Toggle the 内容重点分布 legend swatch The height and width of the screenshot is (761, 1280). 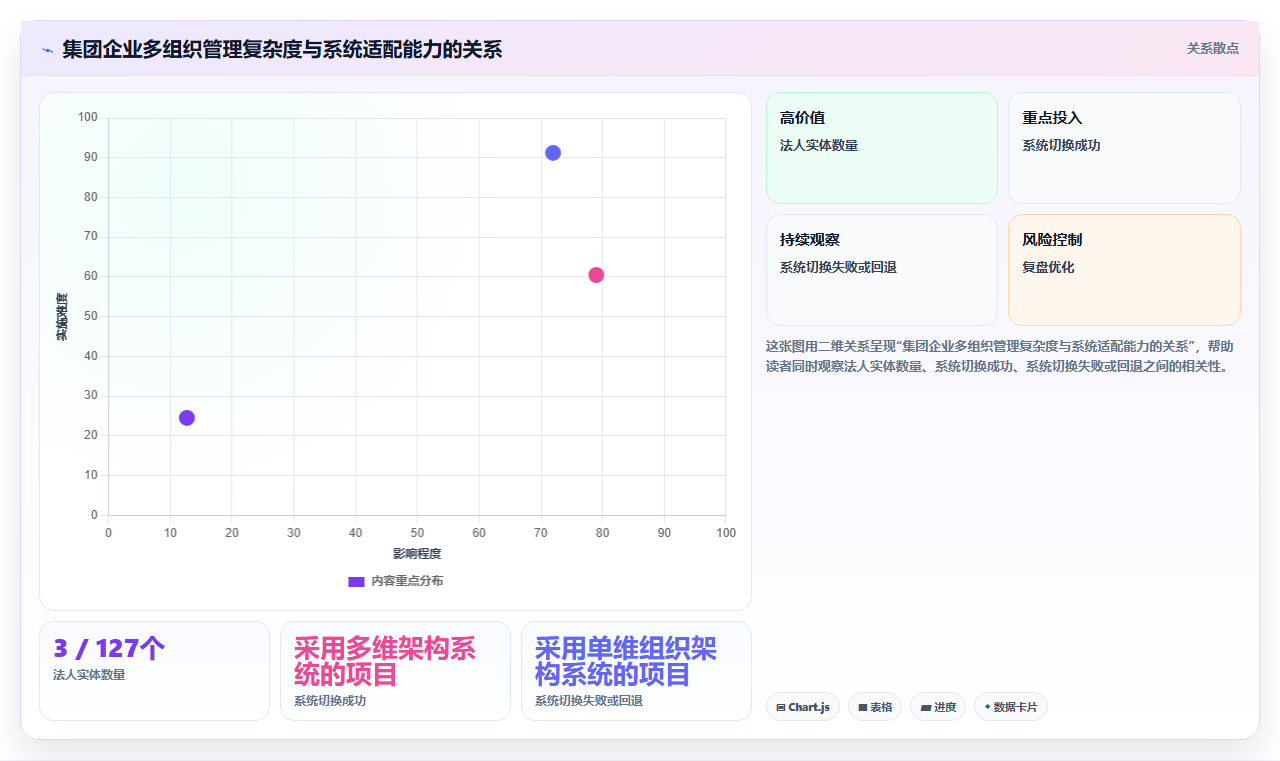(356, 581)
